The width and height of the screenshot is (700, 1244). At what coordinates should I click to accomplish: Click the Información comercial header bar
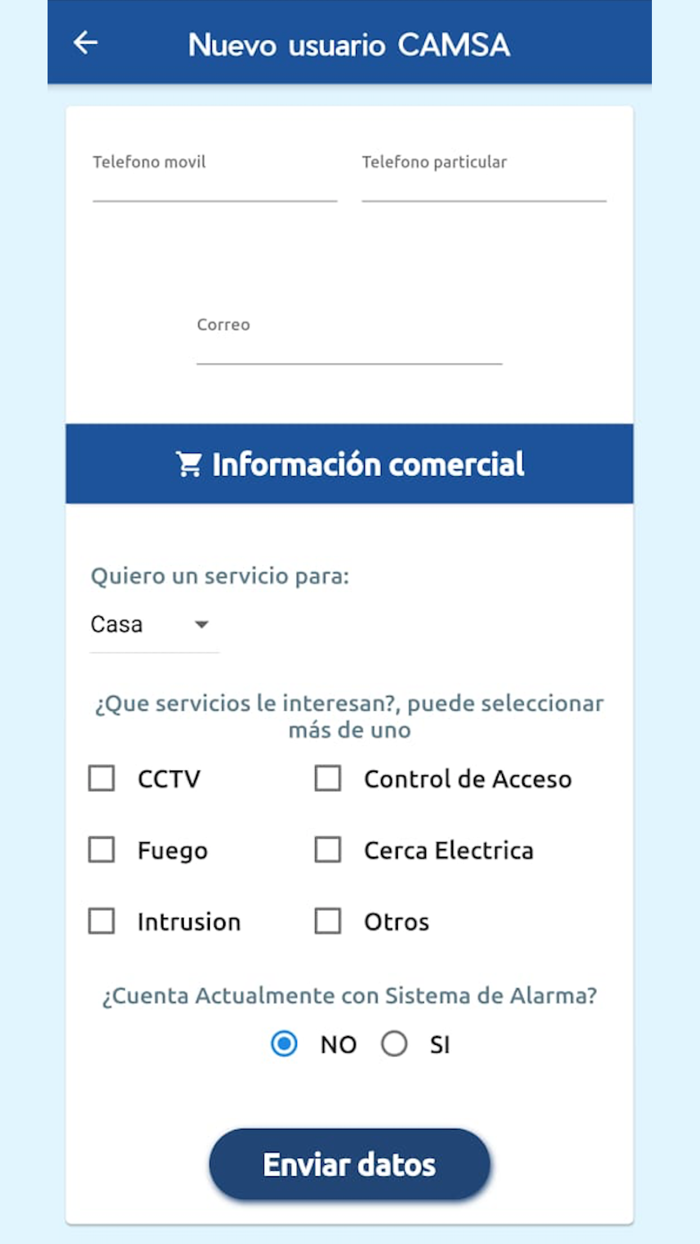[350, 463]
